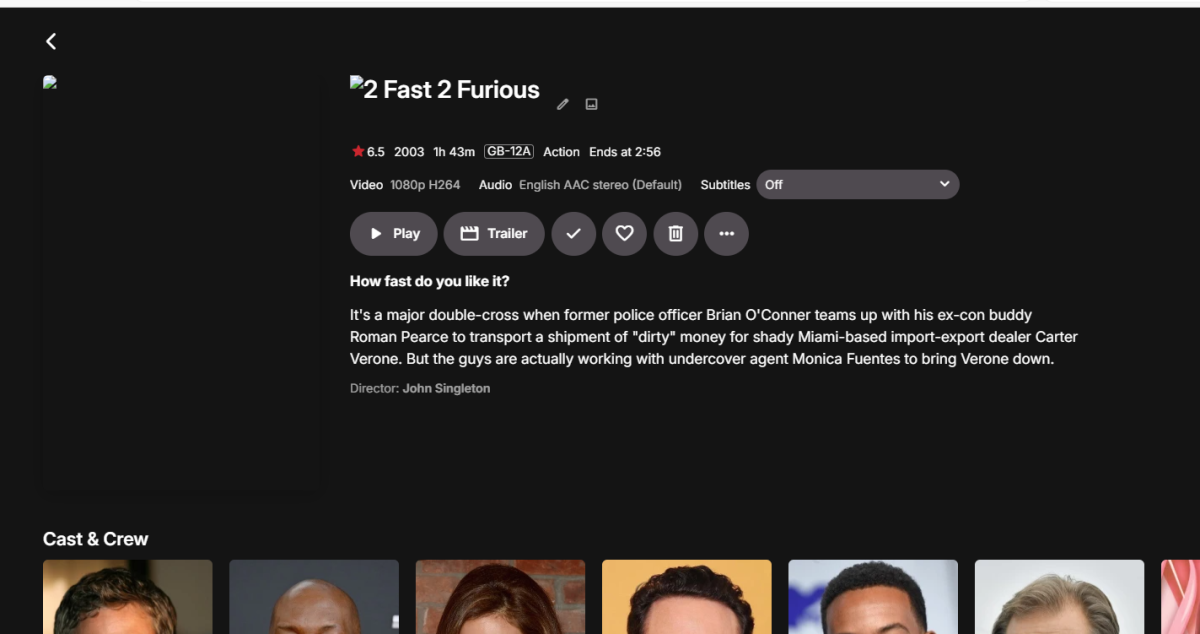Click the 1h 43m runtime

pyautogui.click(x=454, y=152)
